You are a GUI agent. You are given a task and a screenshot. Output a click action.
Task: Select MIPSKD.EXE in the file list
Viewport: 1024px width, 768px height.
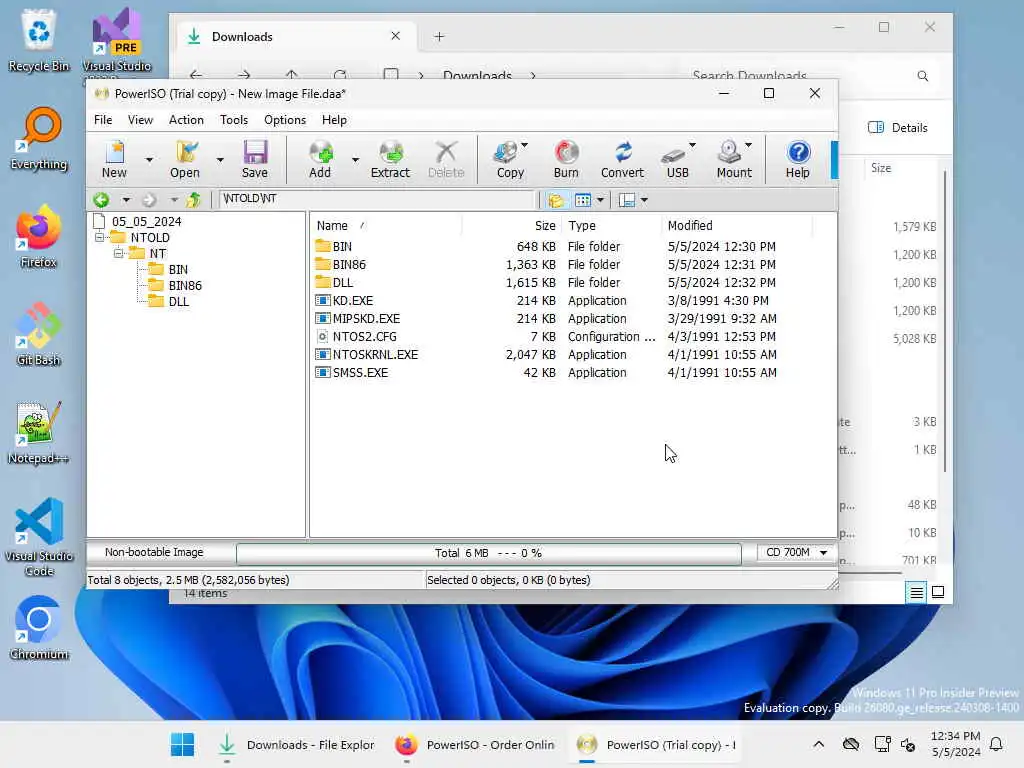click(366, 319)
